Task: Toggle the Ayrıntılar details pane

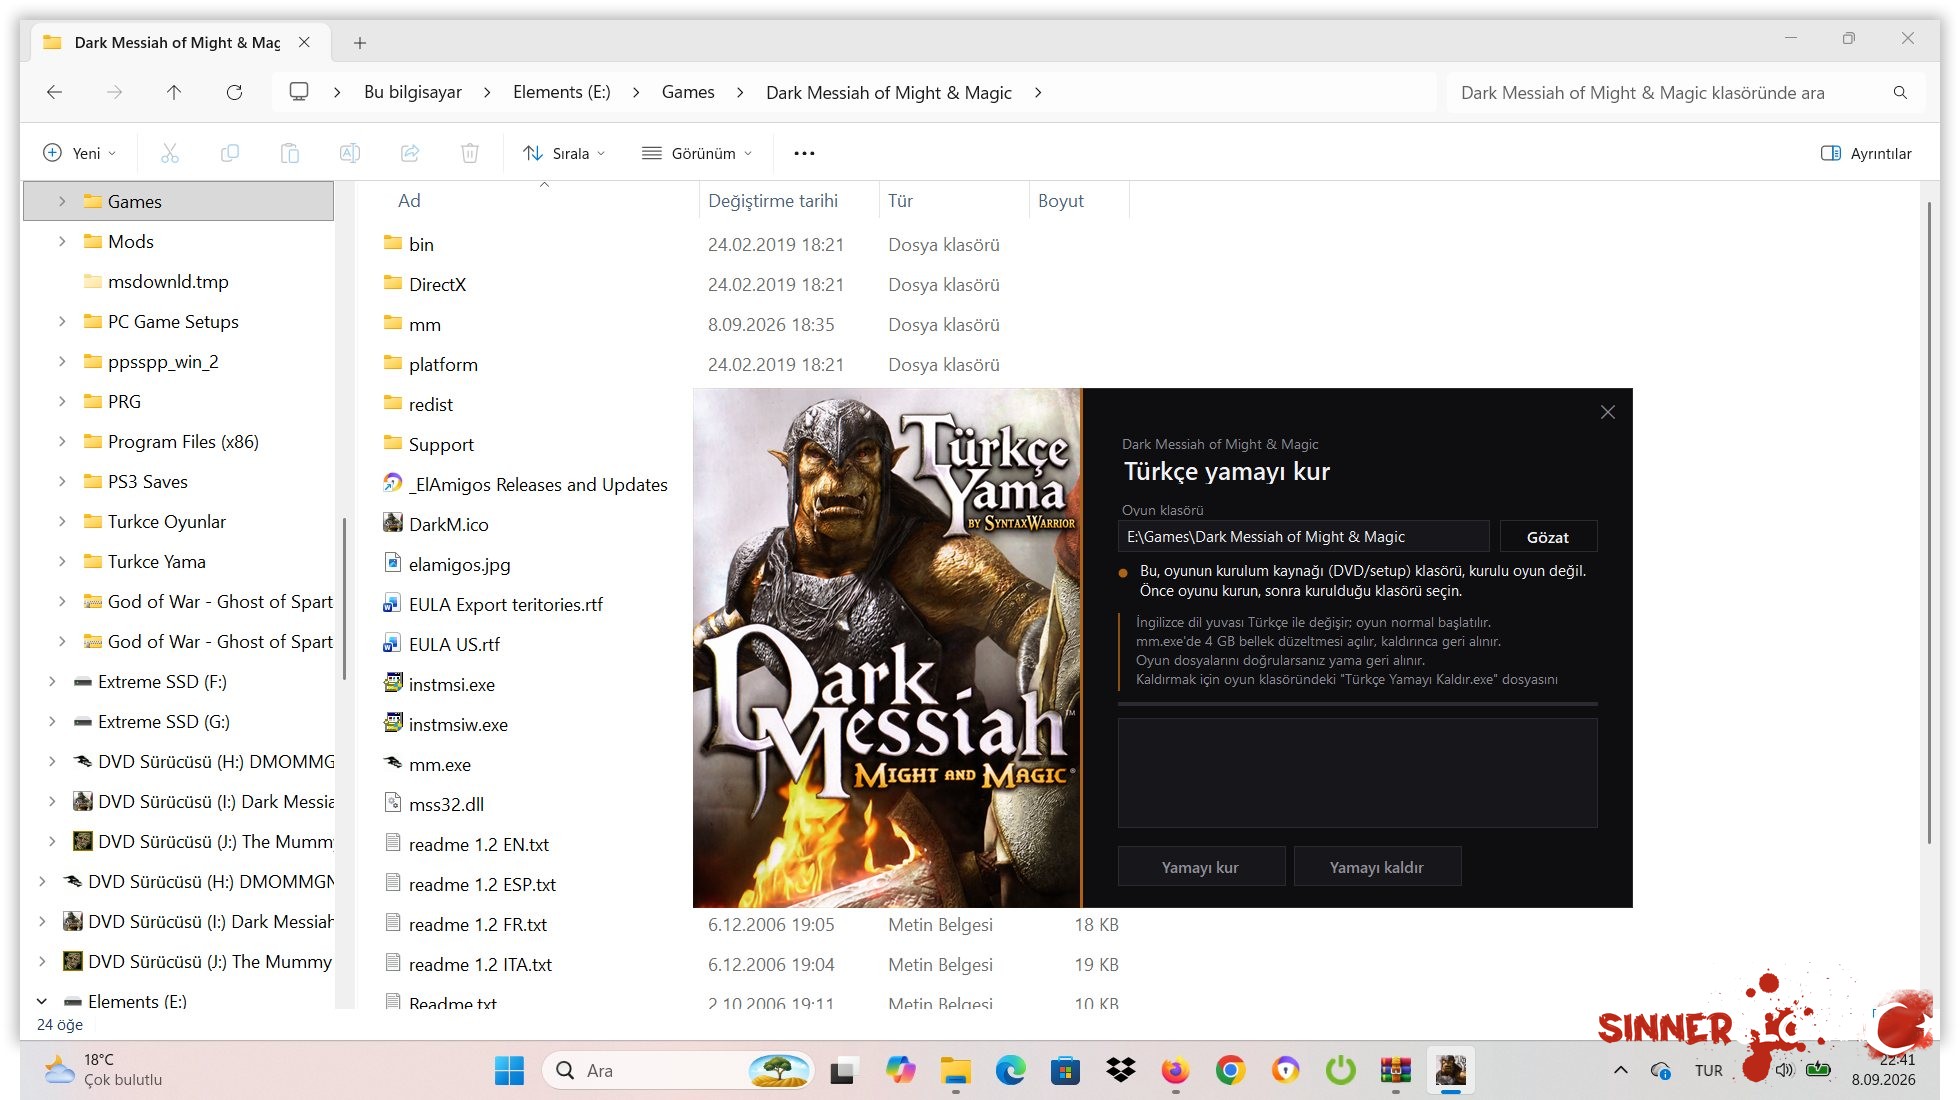Action: (1866, 153)
